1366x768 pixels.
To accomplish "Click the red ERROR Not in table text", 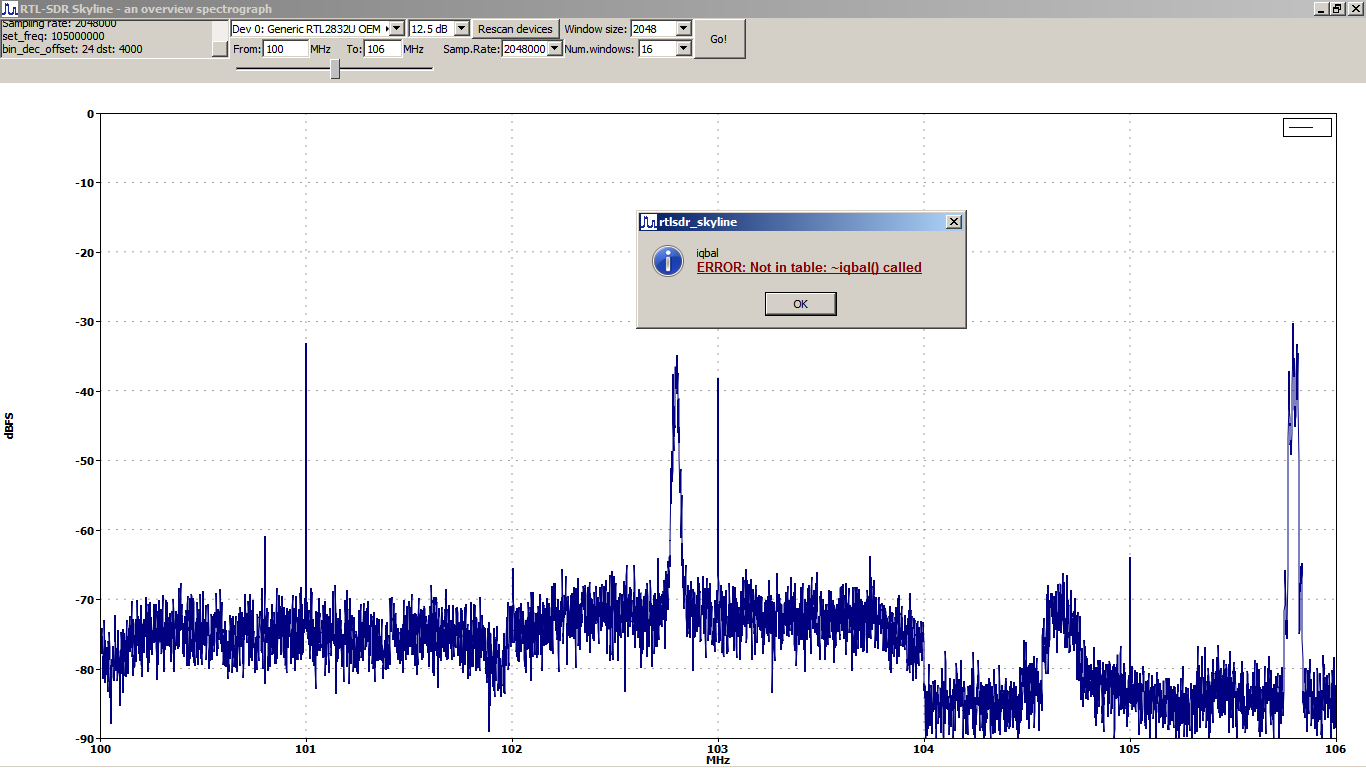I will [x=808, y=268].
